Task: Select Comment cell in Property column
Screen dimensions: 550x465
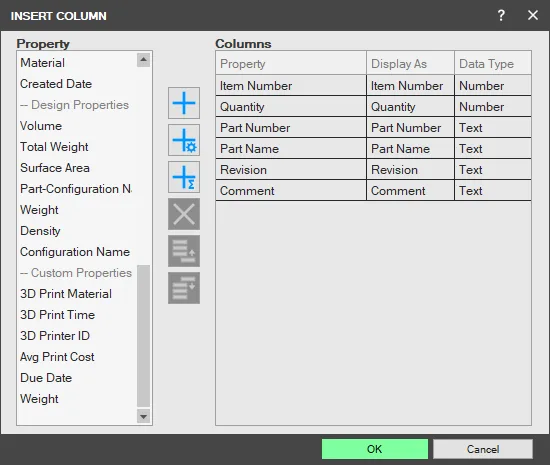Action: point(291,191)
